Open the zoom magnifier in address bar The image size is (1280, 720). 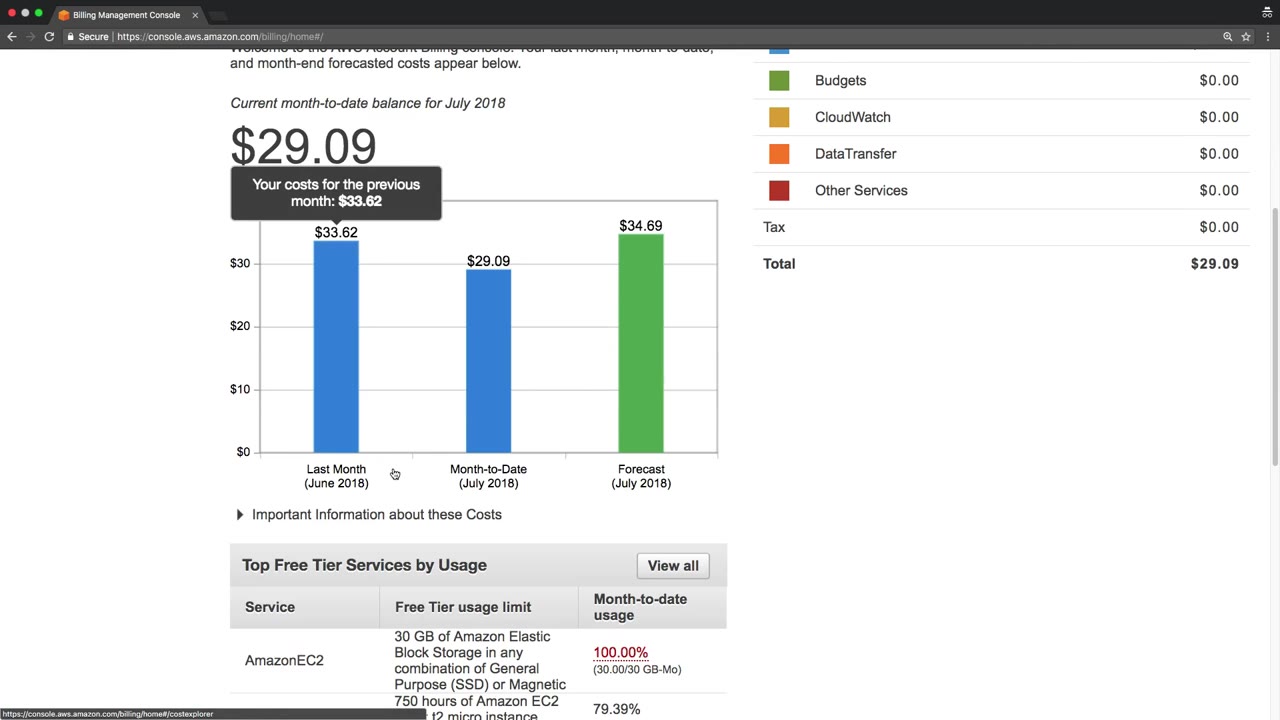1227,37
